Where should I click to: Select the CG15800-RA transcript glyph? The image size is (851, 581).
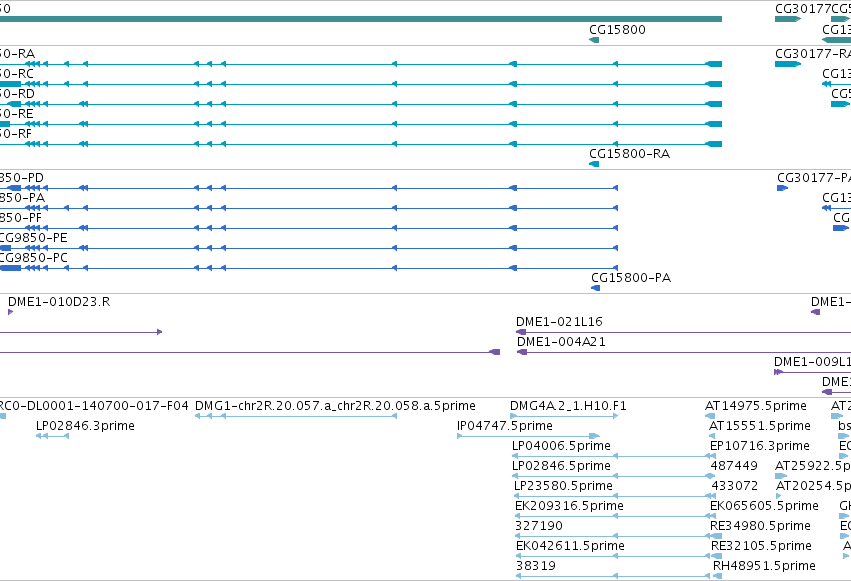pos(594,164)
